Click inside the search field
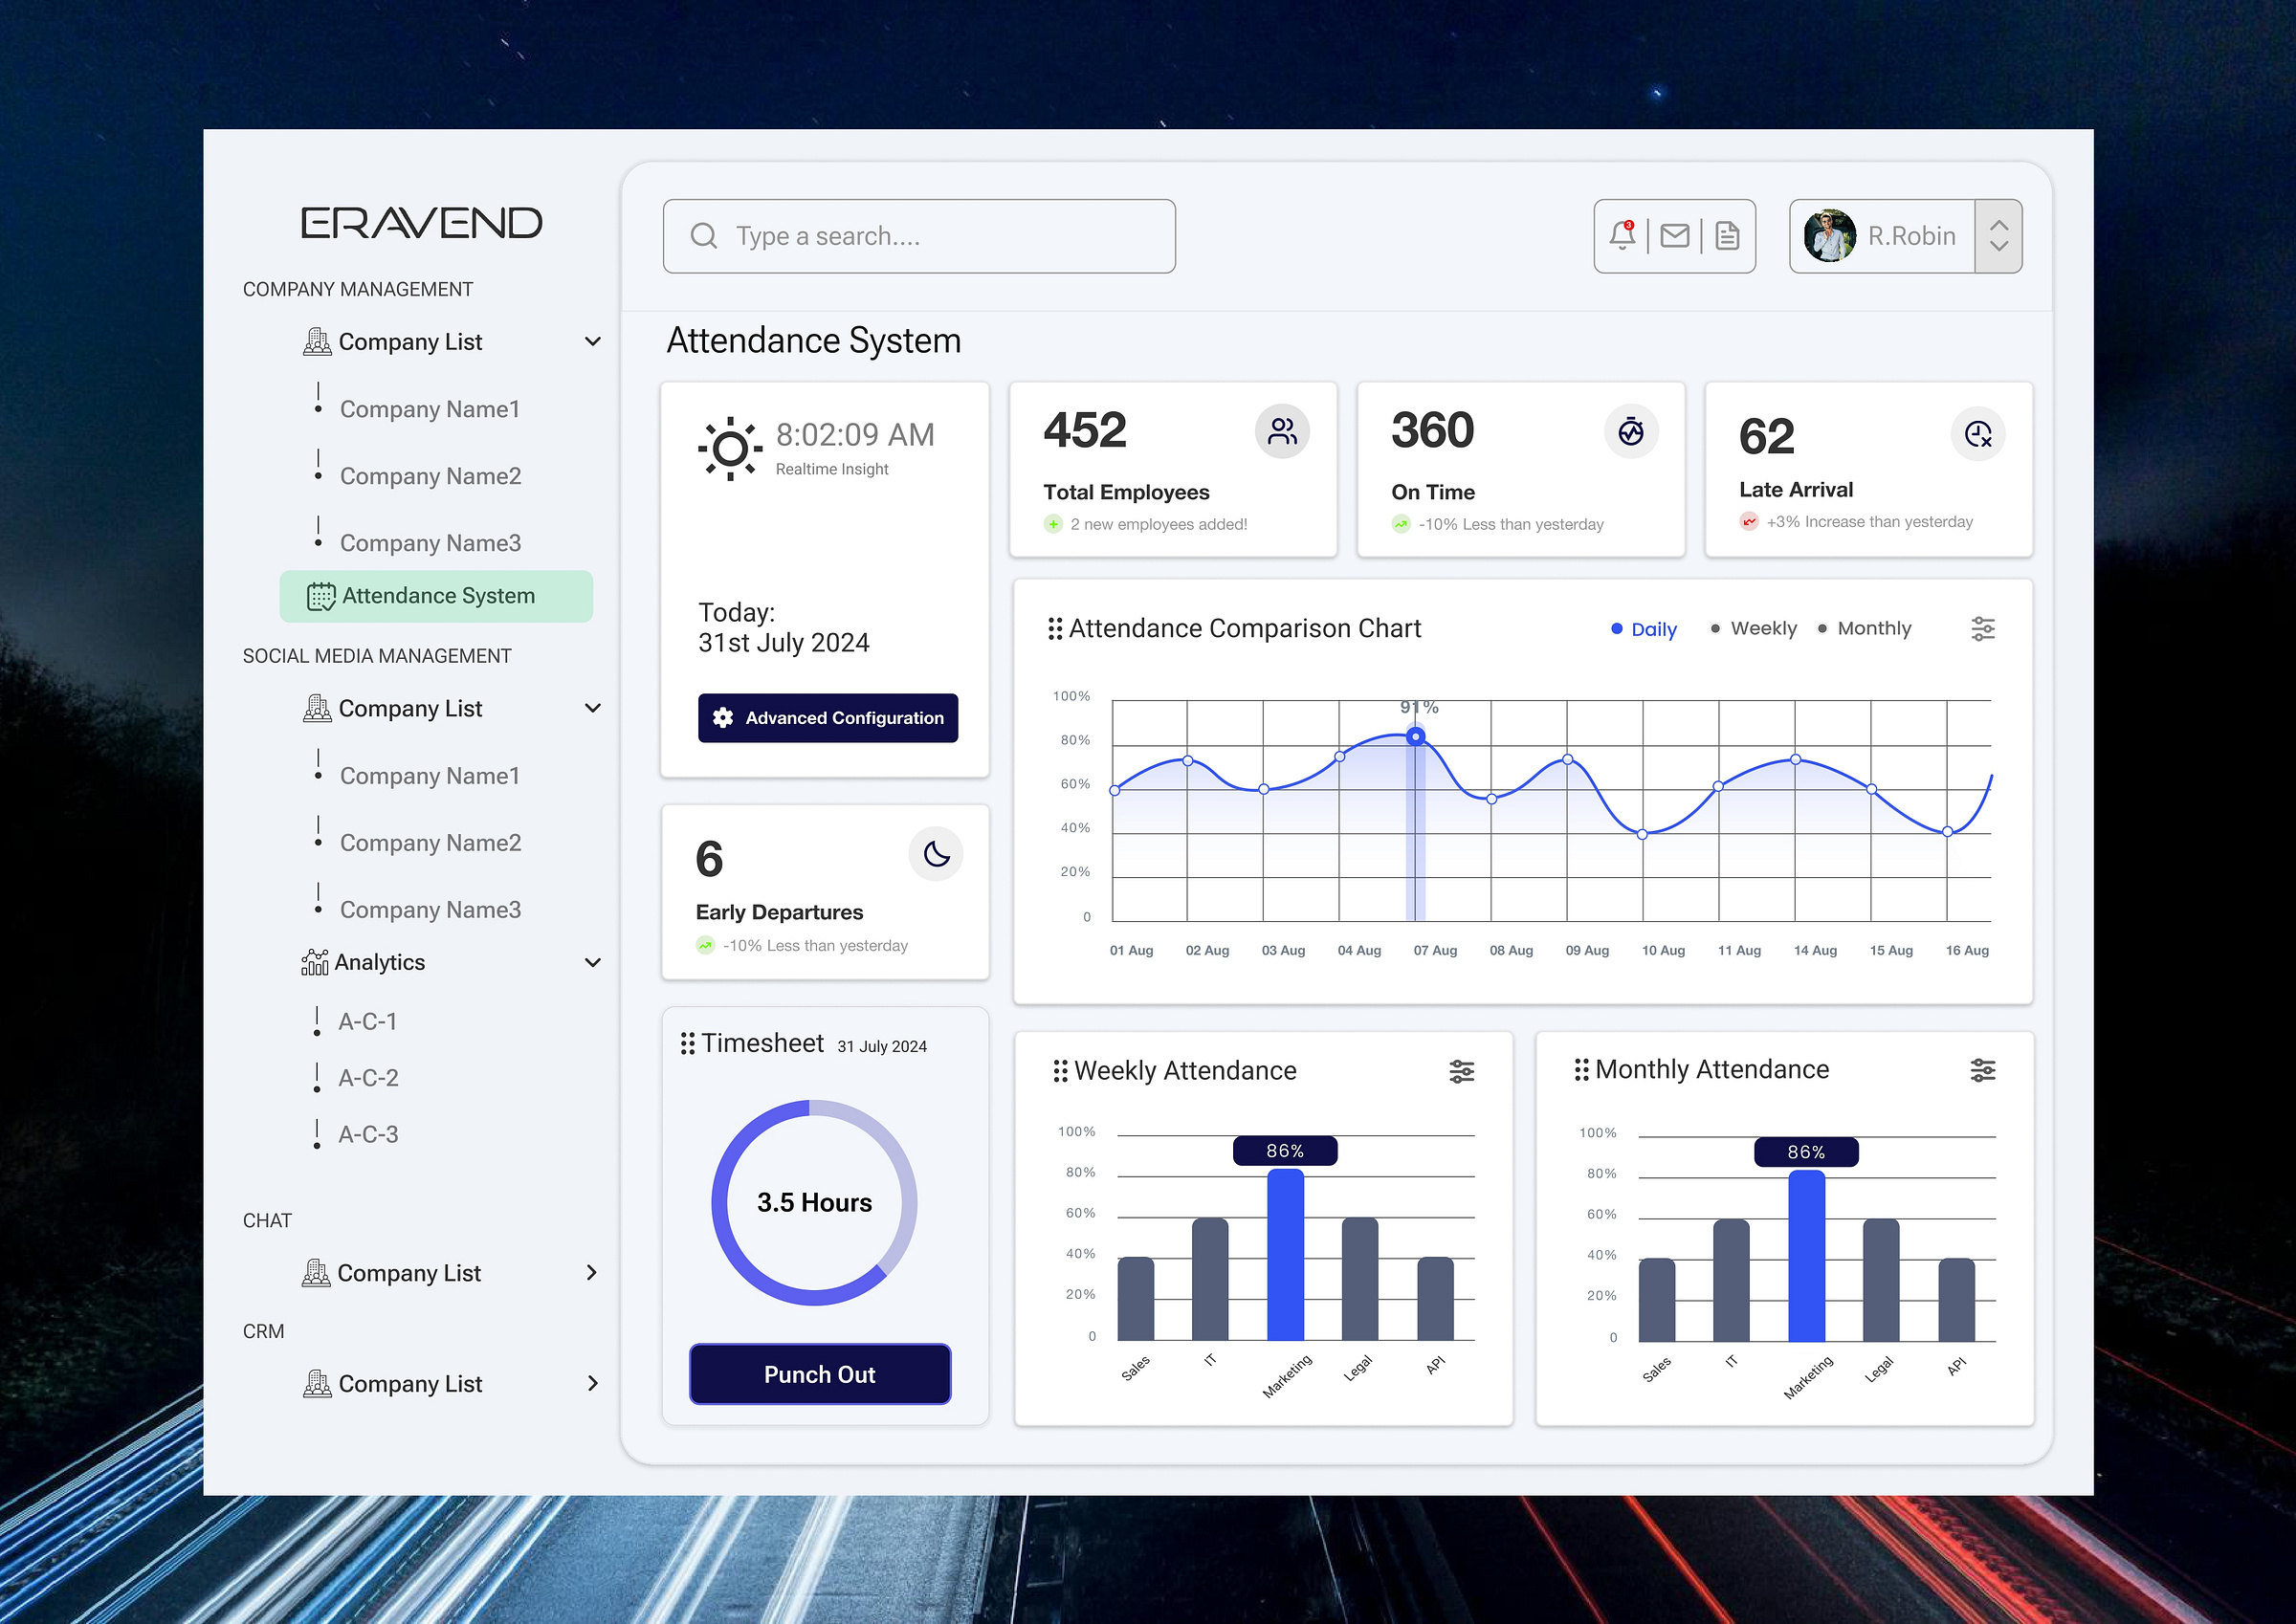2296x1624 pixels. [x=917, y=236]
